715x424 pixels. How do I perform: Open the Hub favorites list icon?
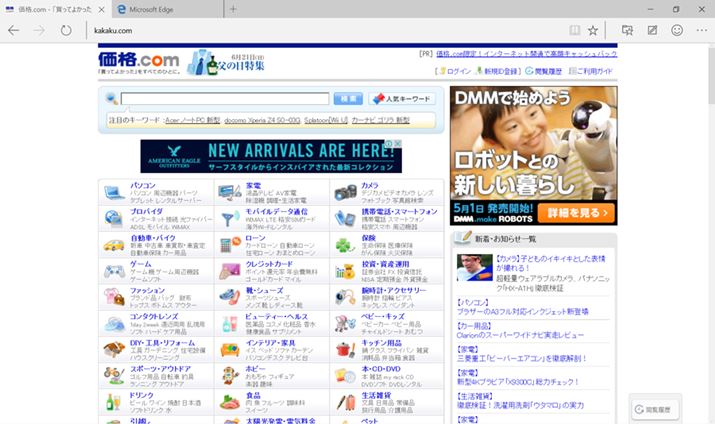click(x=627, y=31)
